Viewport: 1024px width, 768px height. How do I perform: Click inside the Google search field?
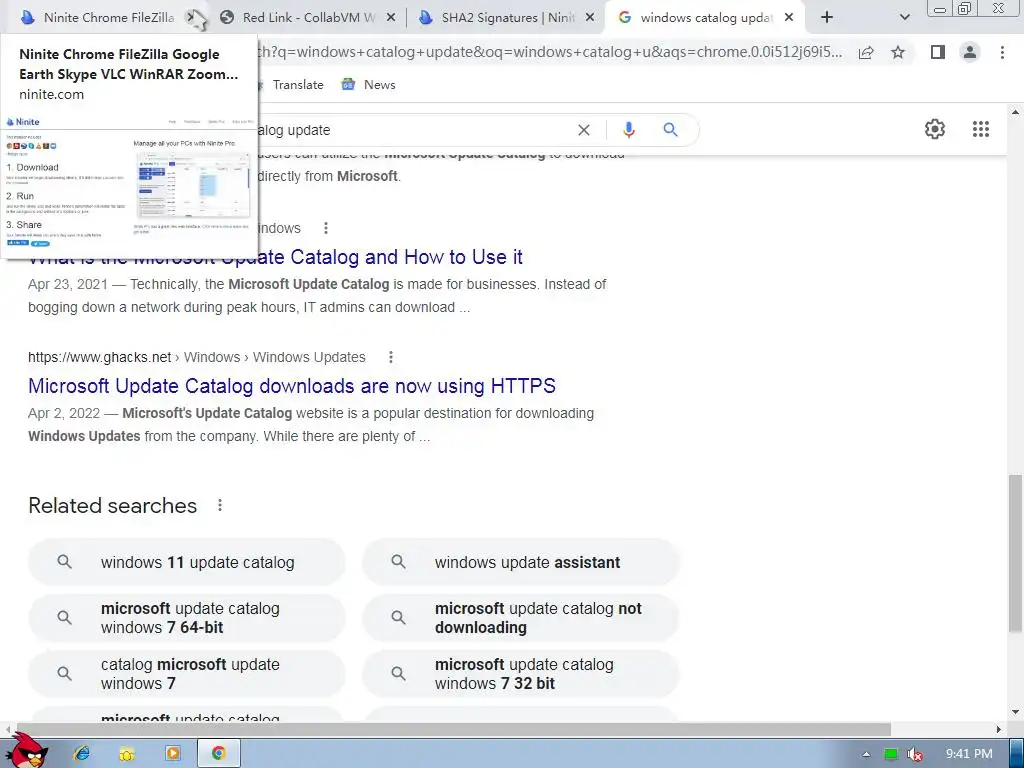(411, 130)
